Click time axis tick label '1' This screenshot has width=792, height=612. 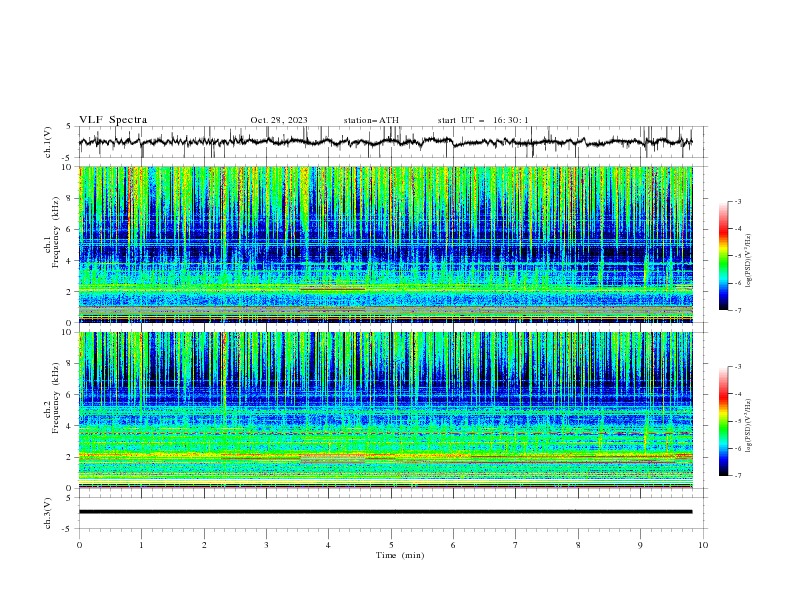click(141, 545)
